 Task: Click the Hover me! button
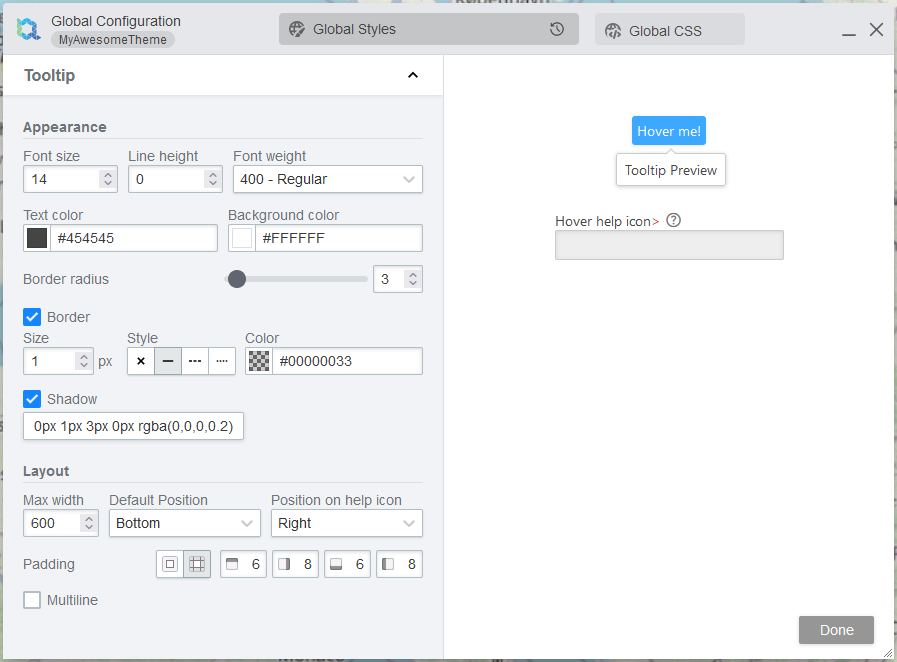point(669,131)
